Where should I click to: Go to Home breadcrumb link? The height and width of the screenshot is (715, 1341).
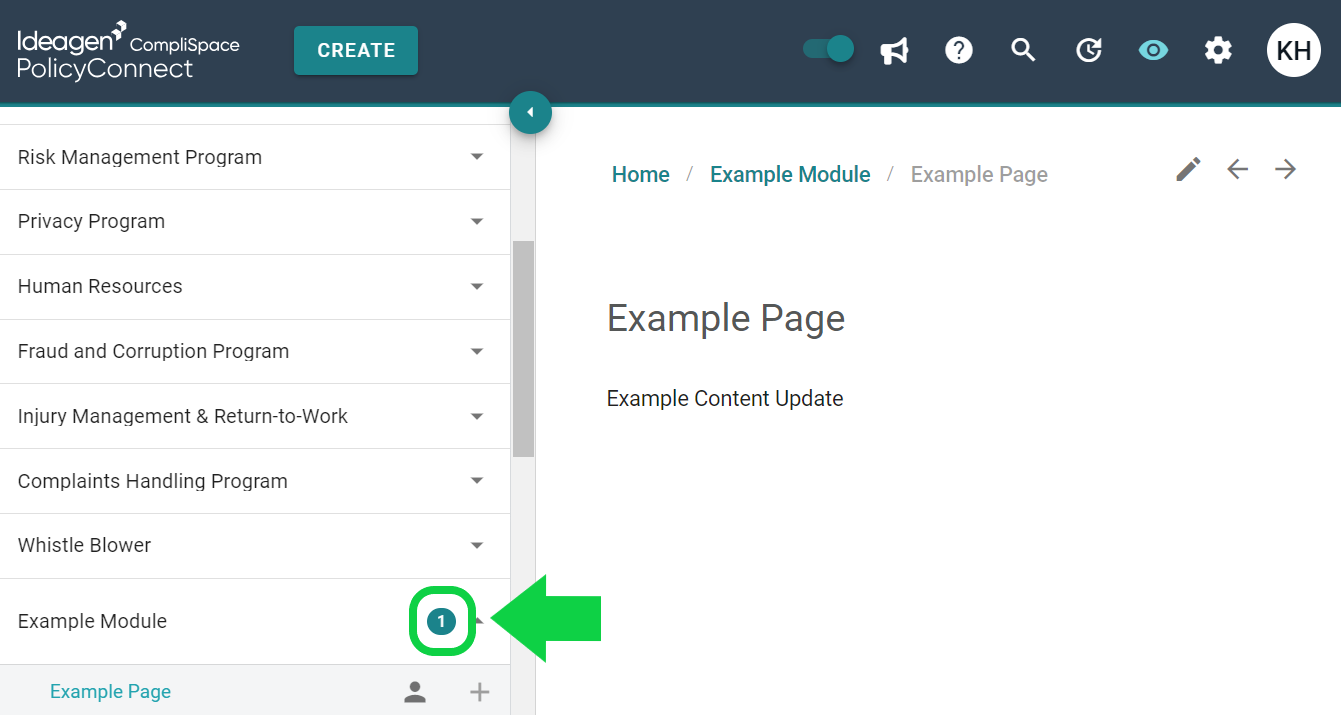coord(641,174)
